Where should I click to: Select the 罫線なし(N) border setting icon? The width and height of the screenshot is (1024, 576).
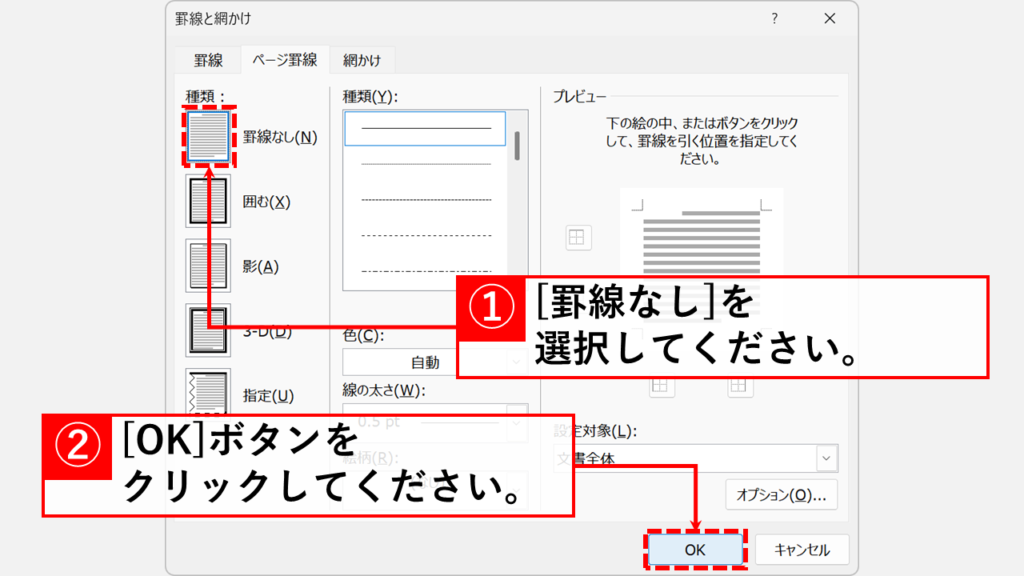pyautogui.click(x=208, y=136)
